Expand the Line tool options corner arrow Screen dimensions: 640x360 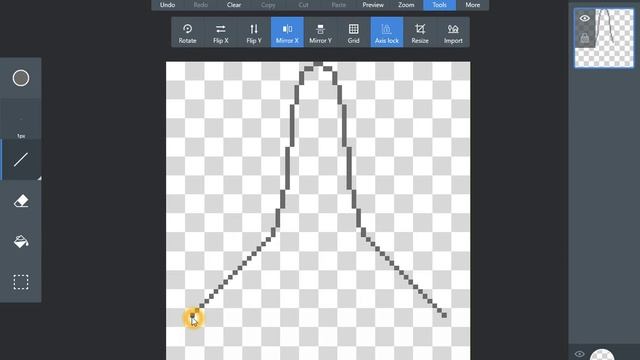[39, 178]
